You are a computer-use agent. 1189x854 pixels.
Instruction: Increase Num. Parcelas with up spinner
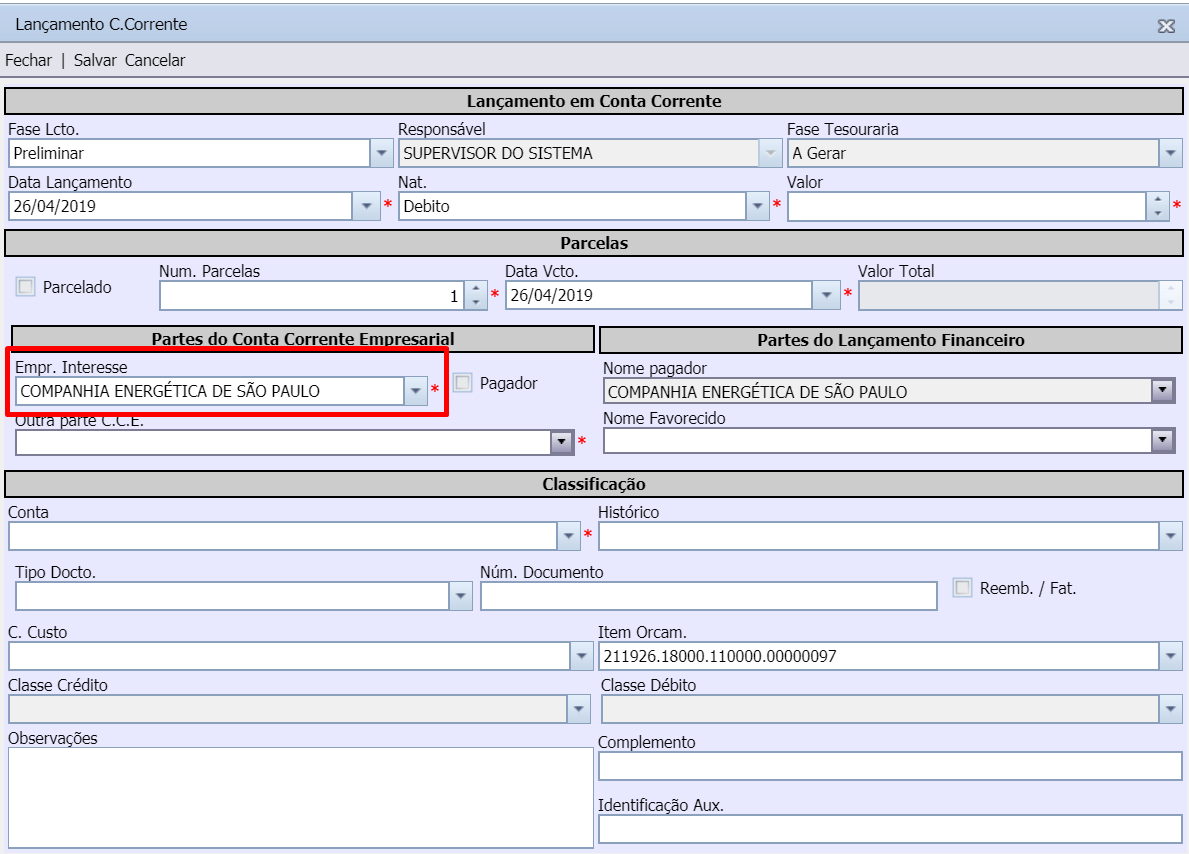pyautogui.click(x=475, y=289)
